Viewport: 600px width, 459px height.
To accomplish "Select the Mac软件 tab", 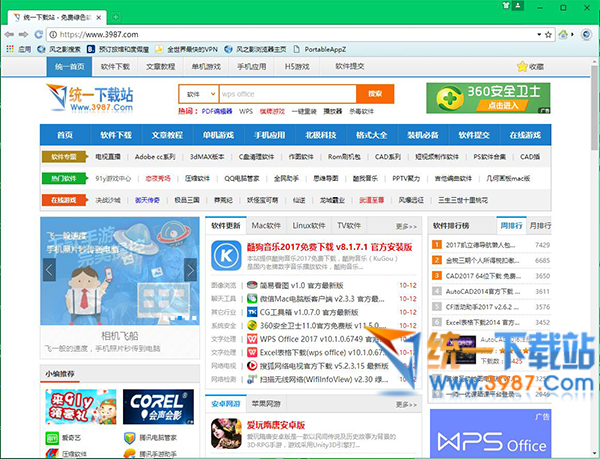I will 266,226.
